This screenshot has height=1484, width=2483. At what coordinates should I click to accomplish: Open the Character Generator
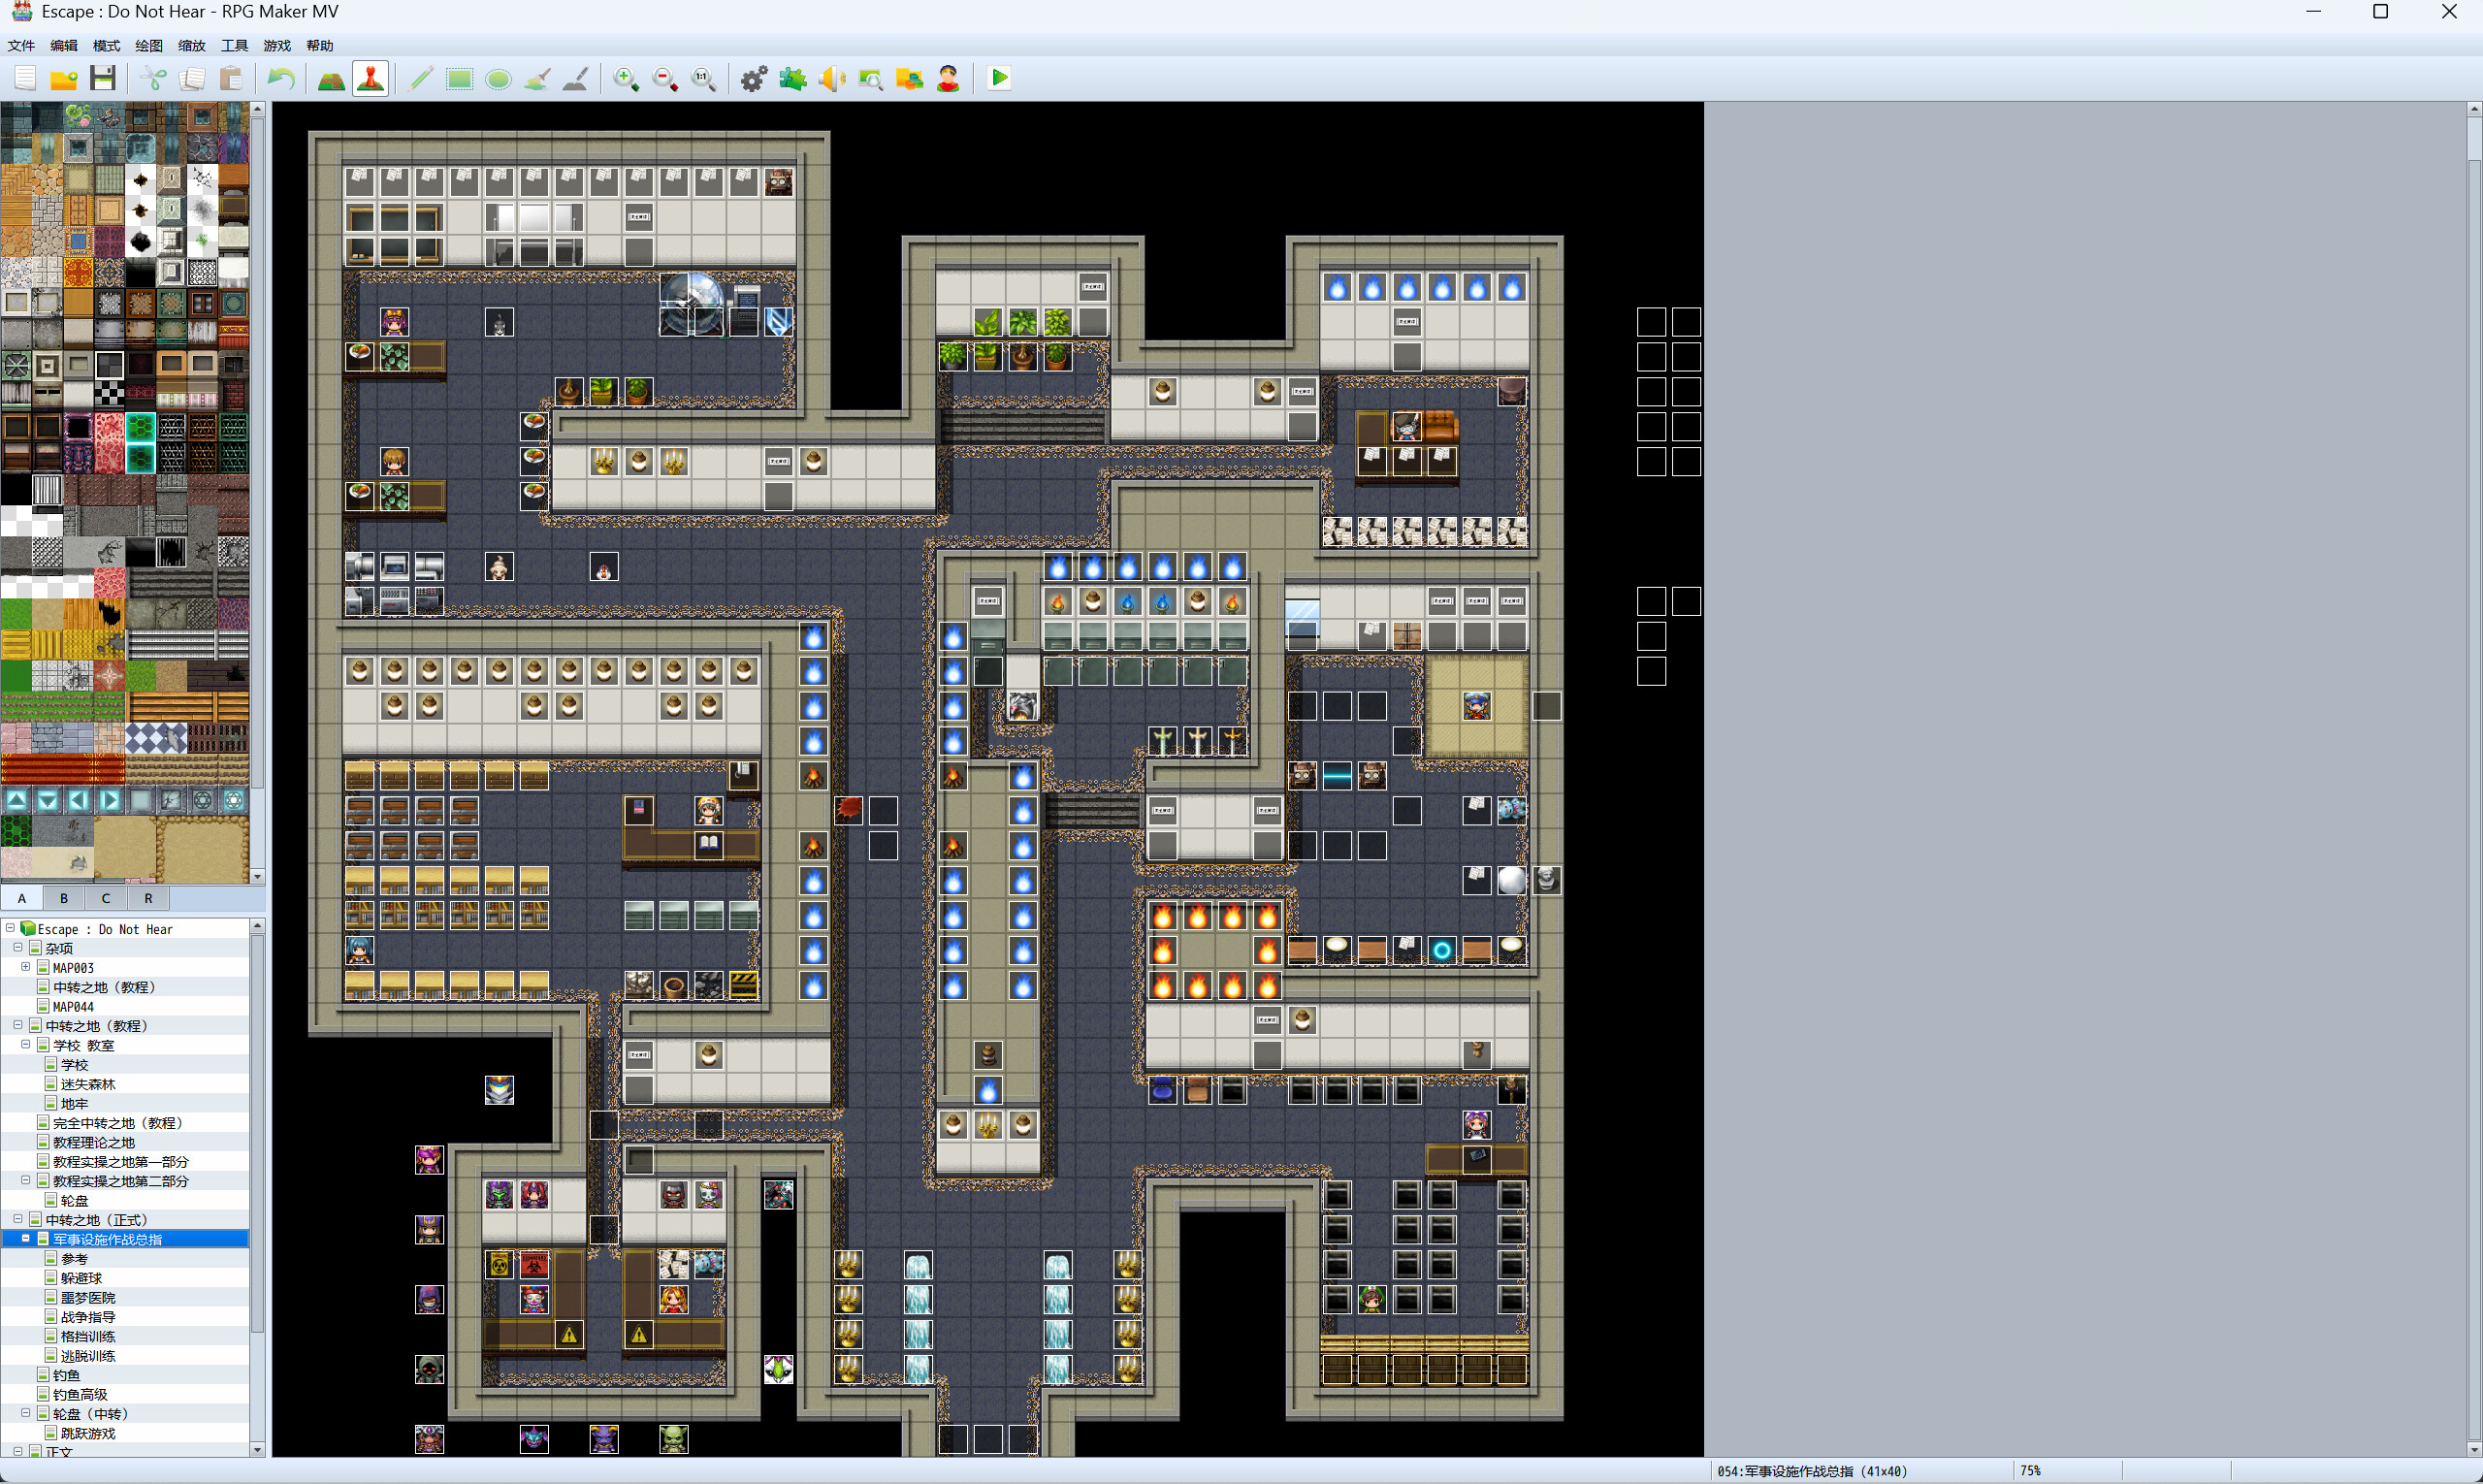(x=948, y=78)
